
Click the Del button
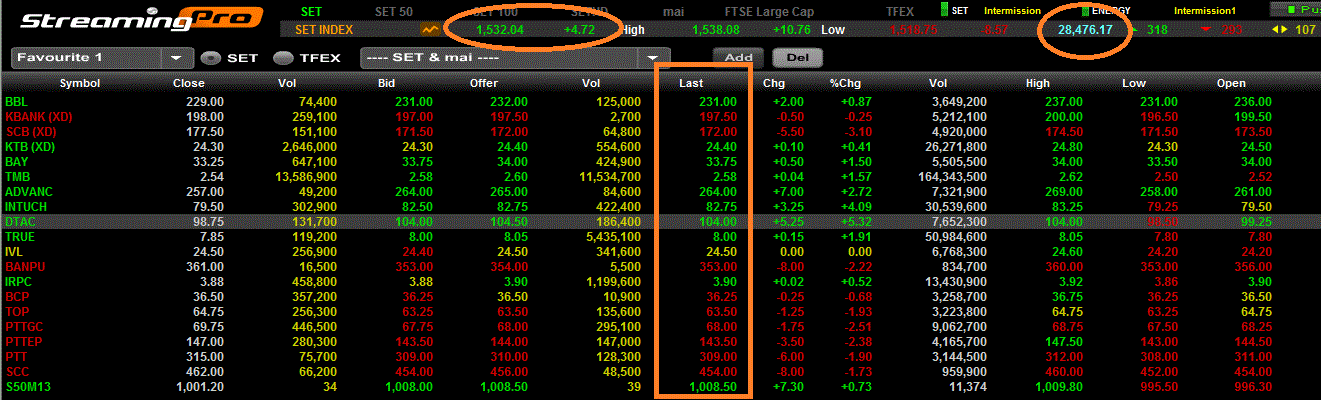[797, 57]
